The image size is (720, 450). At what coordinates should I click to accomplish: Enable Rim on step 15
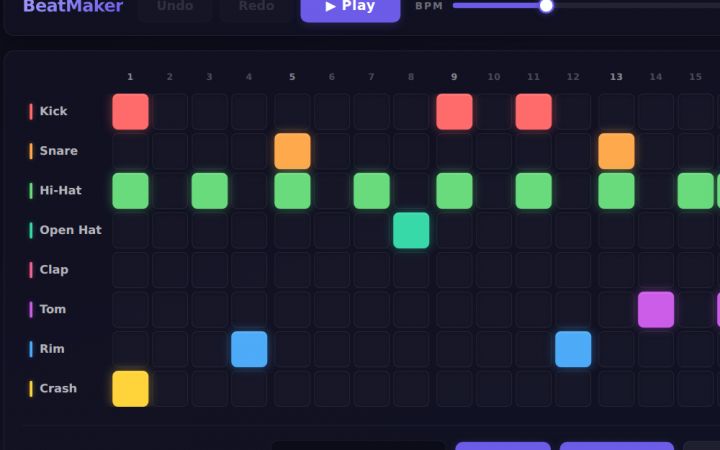(x=696, y=349)
